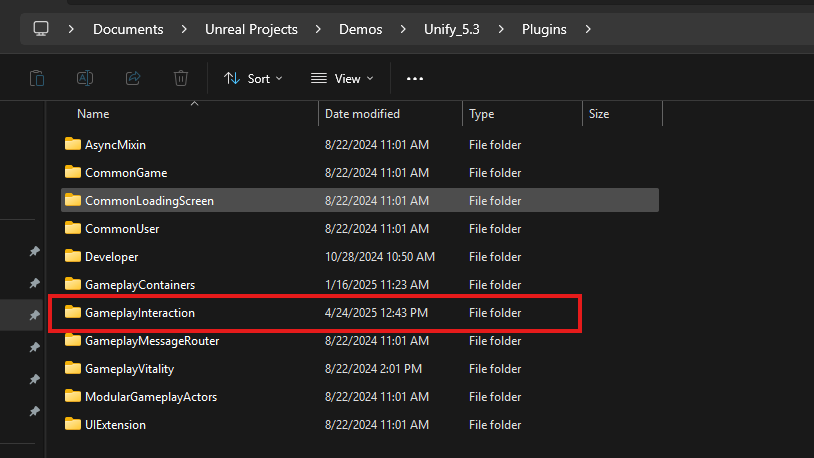Click the pin icon beside the GameplayVitality row

click(34, 380)
